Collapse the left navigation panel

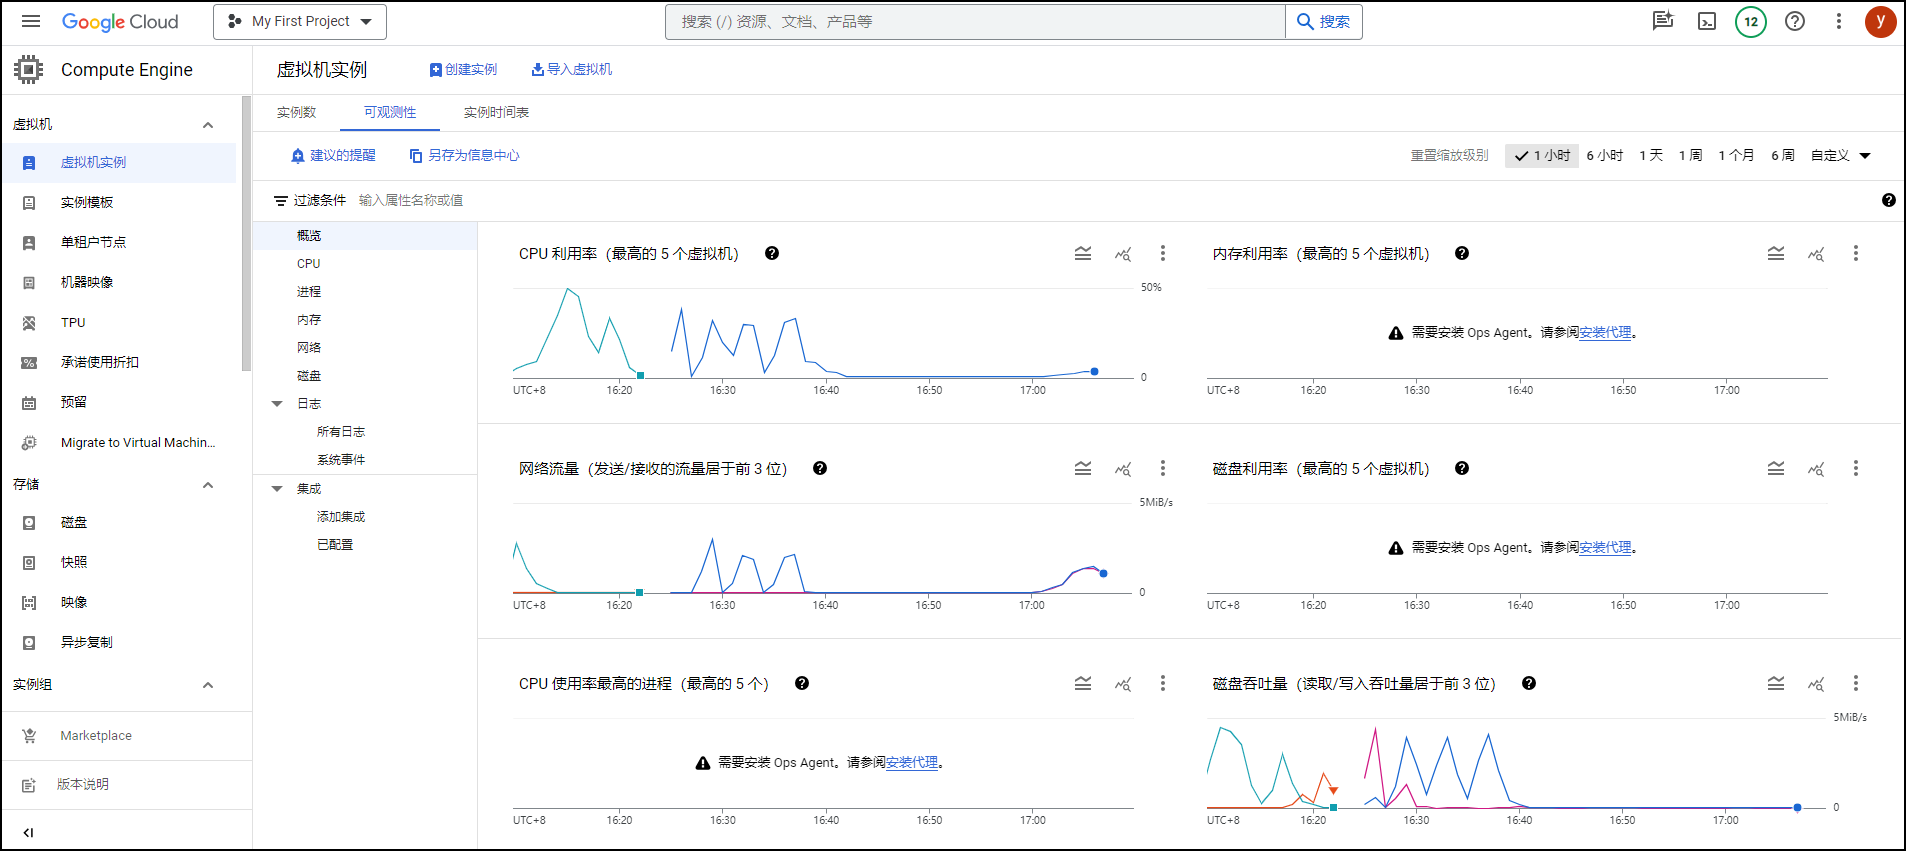point(28,832)
